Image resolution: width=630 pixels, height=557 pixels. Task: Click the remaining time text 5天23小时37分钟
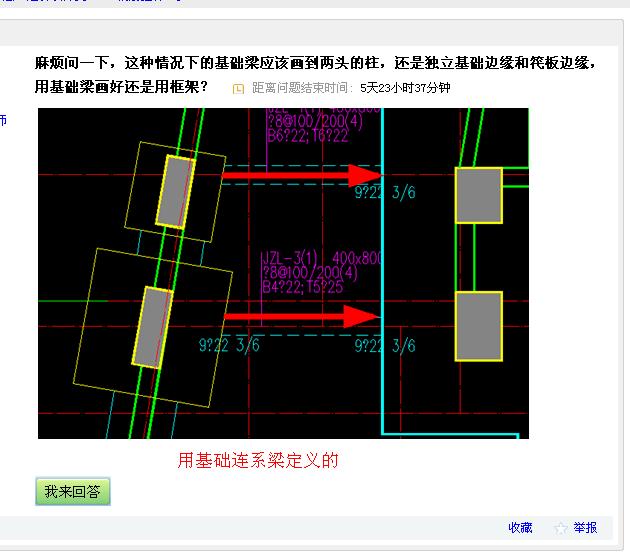pos(405,88)
